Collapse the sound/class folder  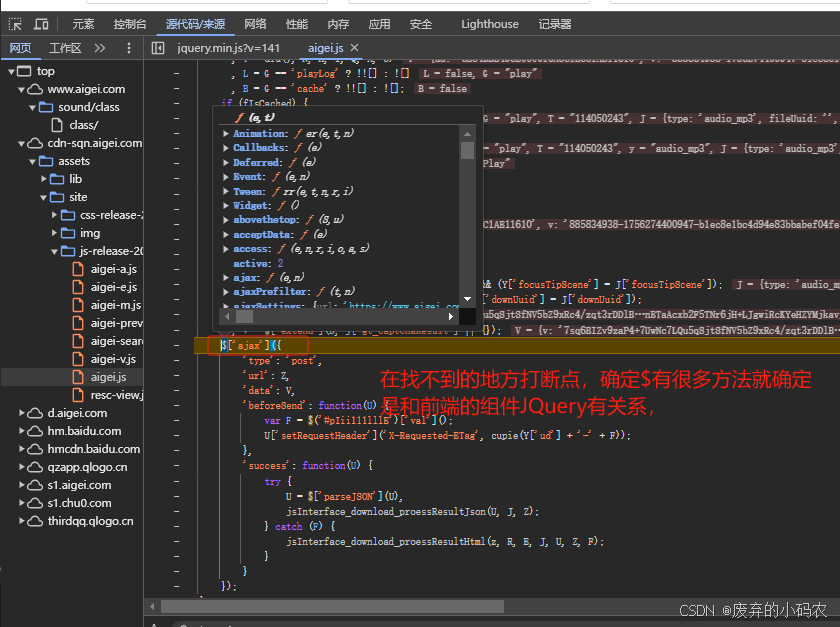32,107
